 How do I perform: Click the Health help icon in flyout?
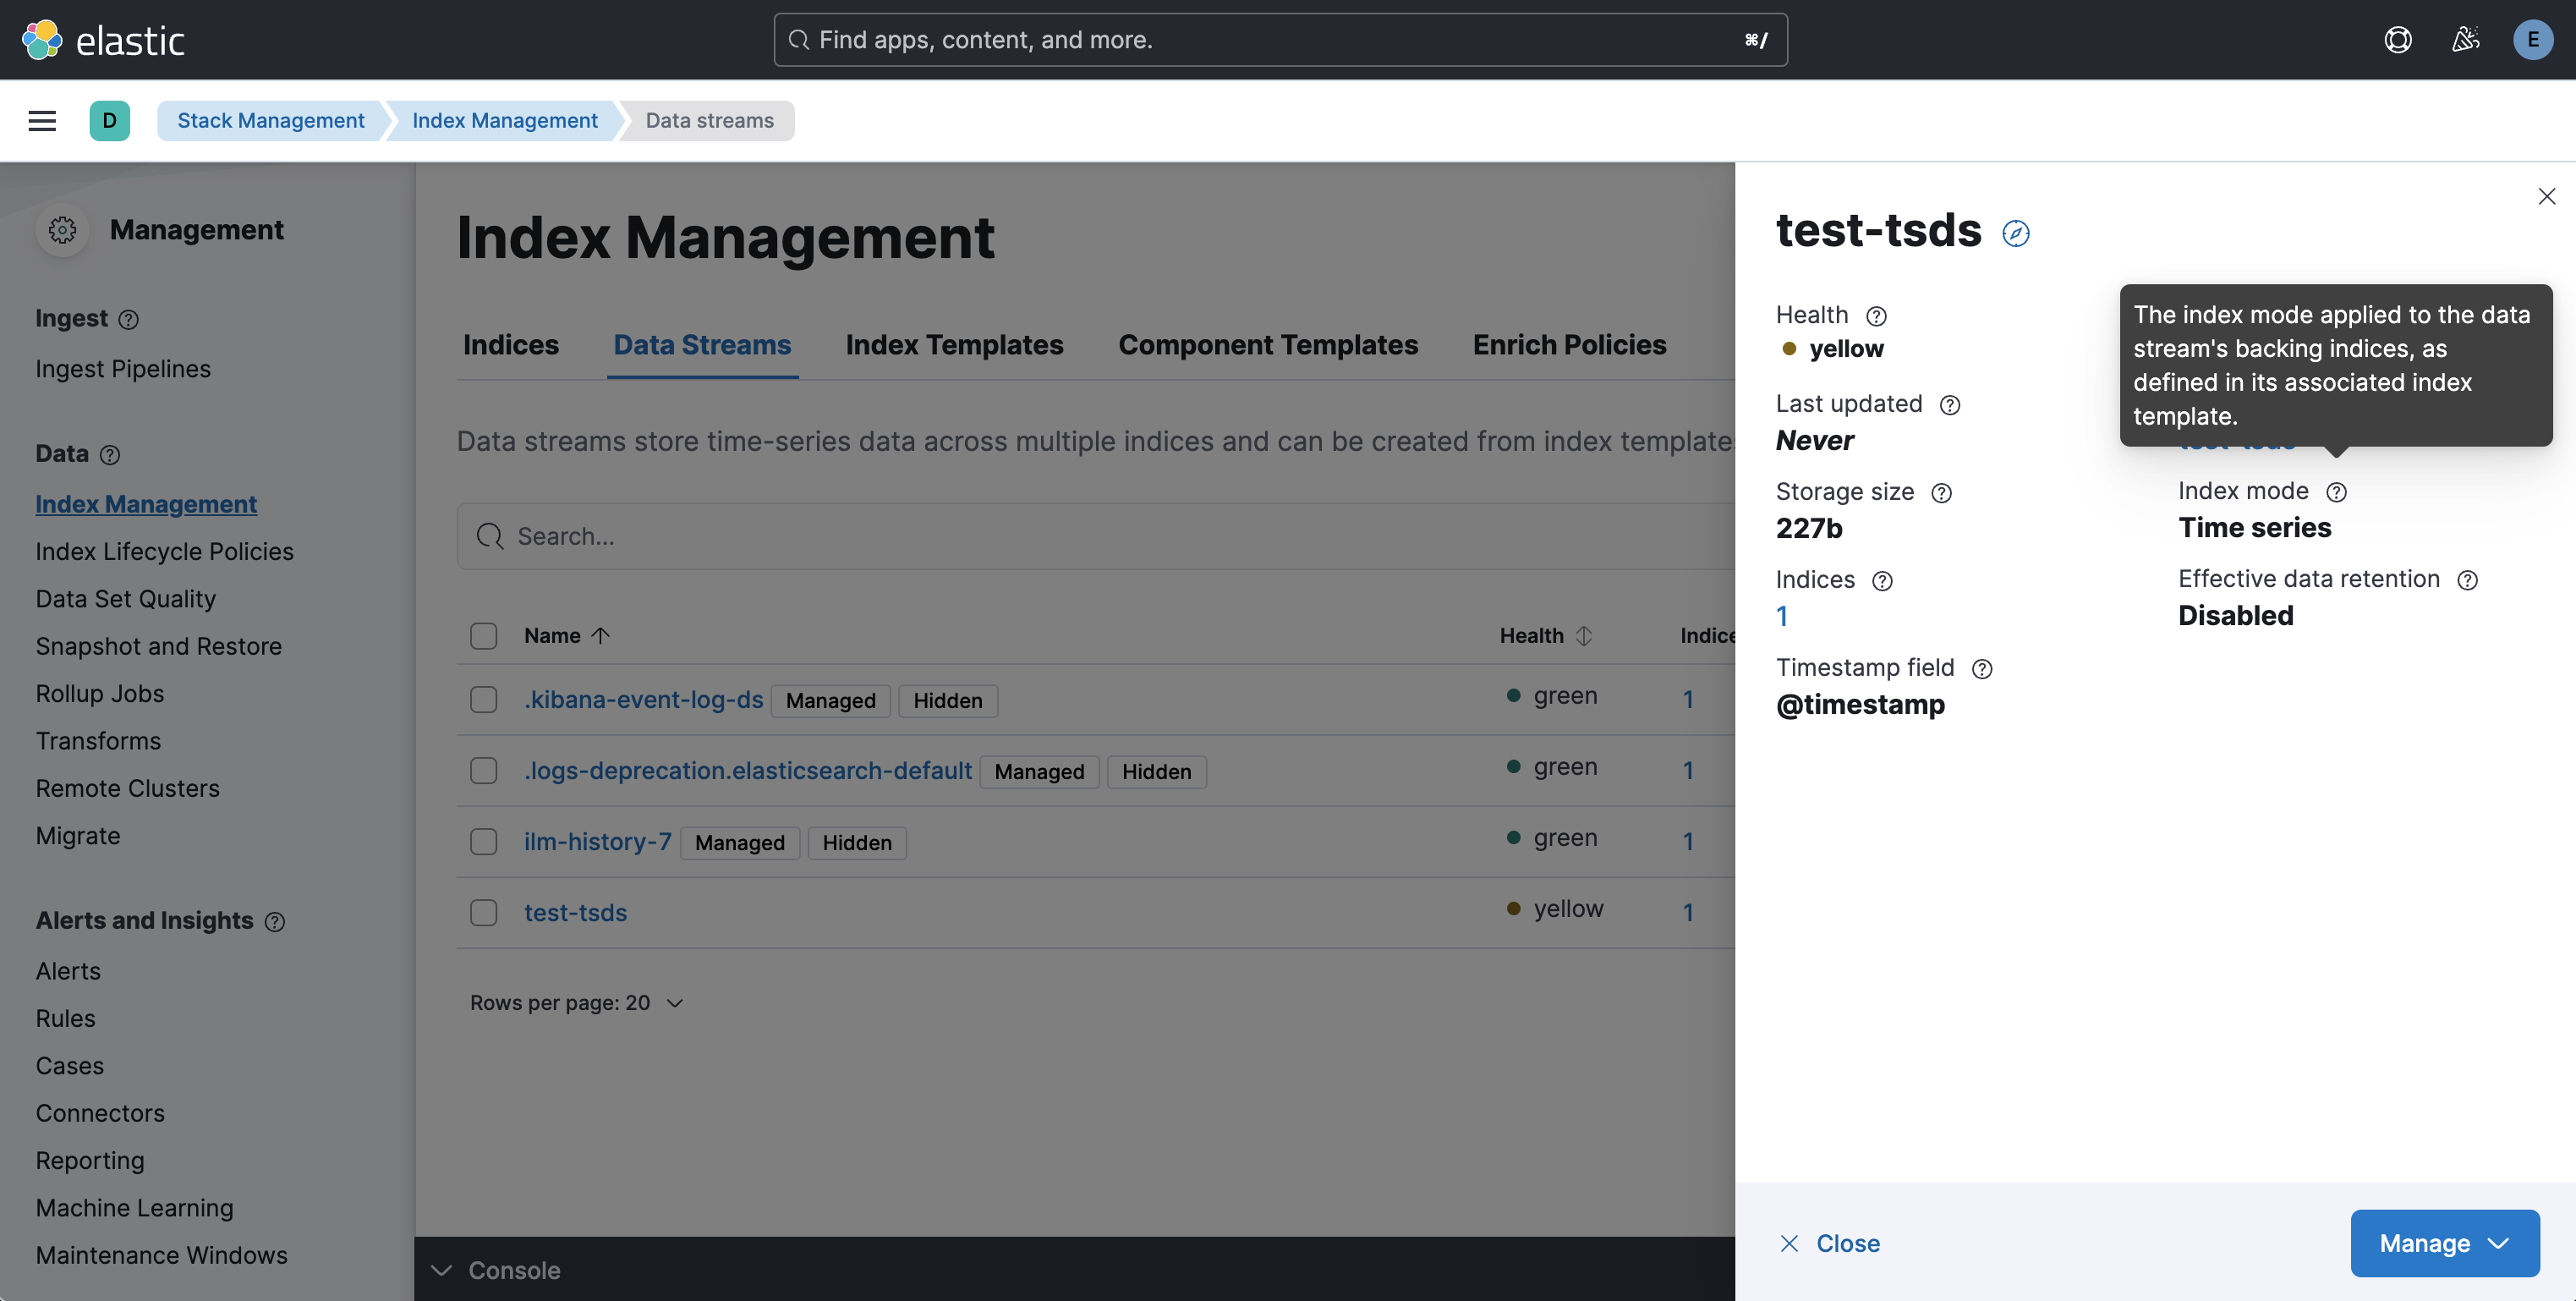pyautogui.click(x=1876, y=316)
